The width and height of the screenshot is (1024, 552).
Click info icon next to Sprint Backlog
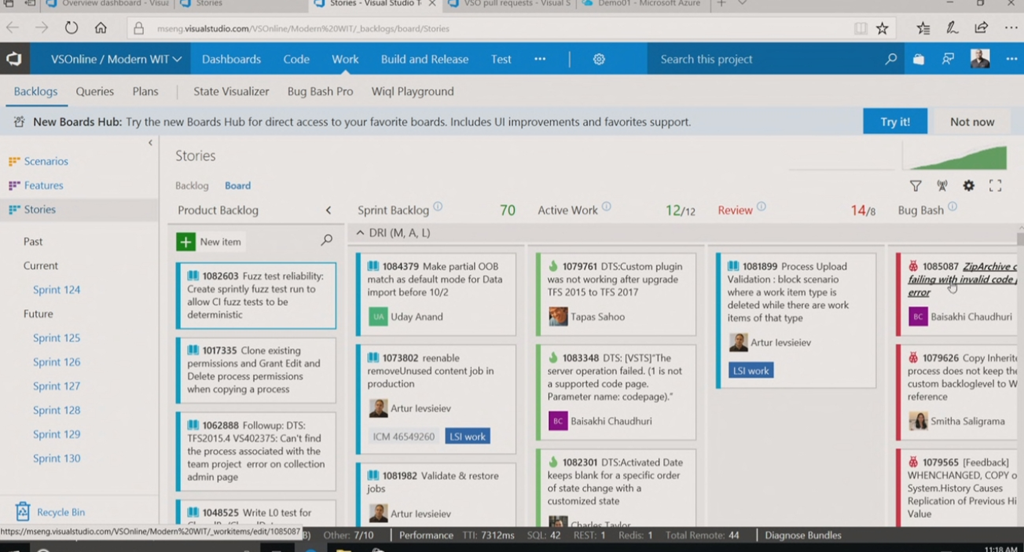click(438, 207)
